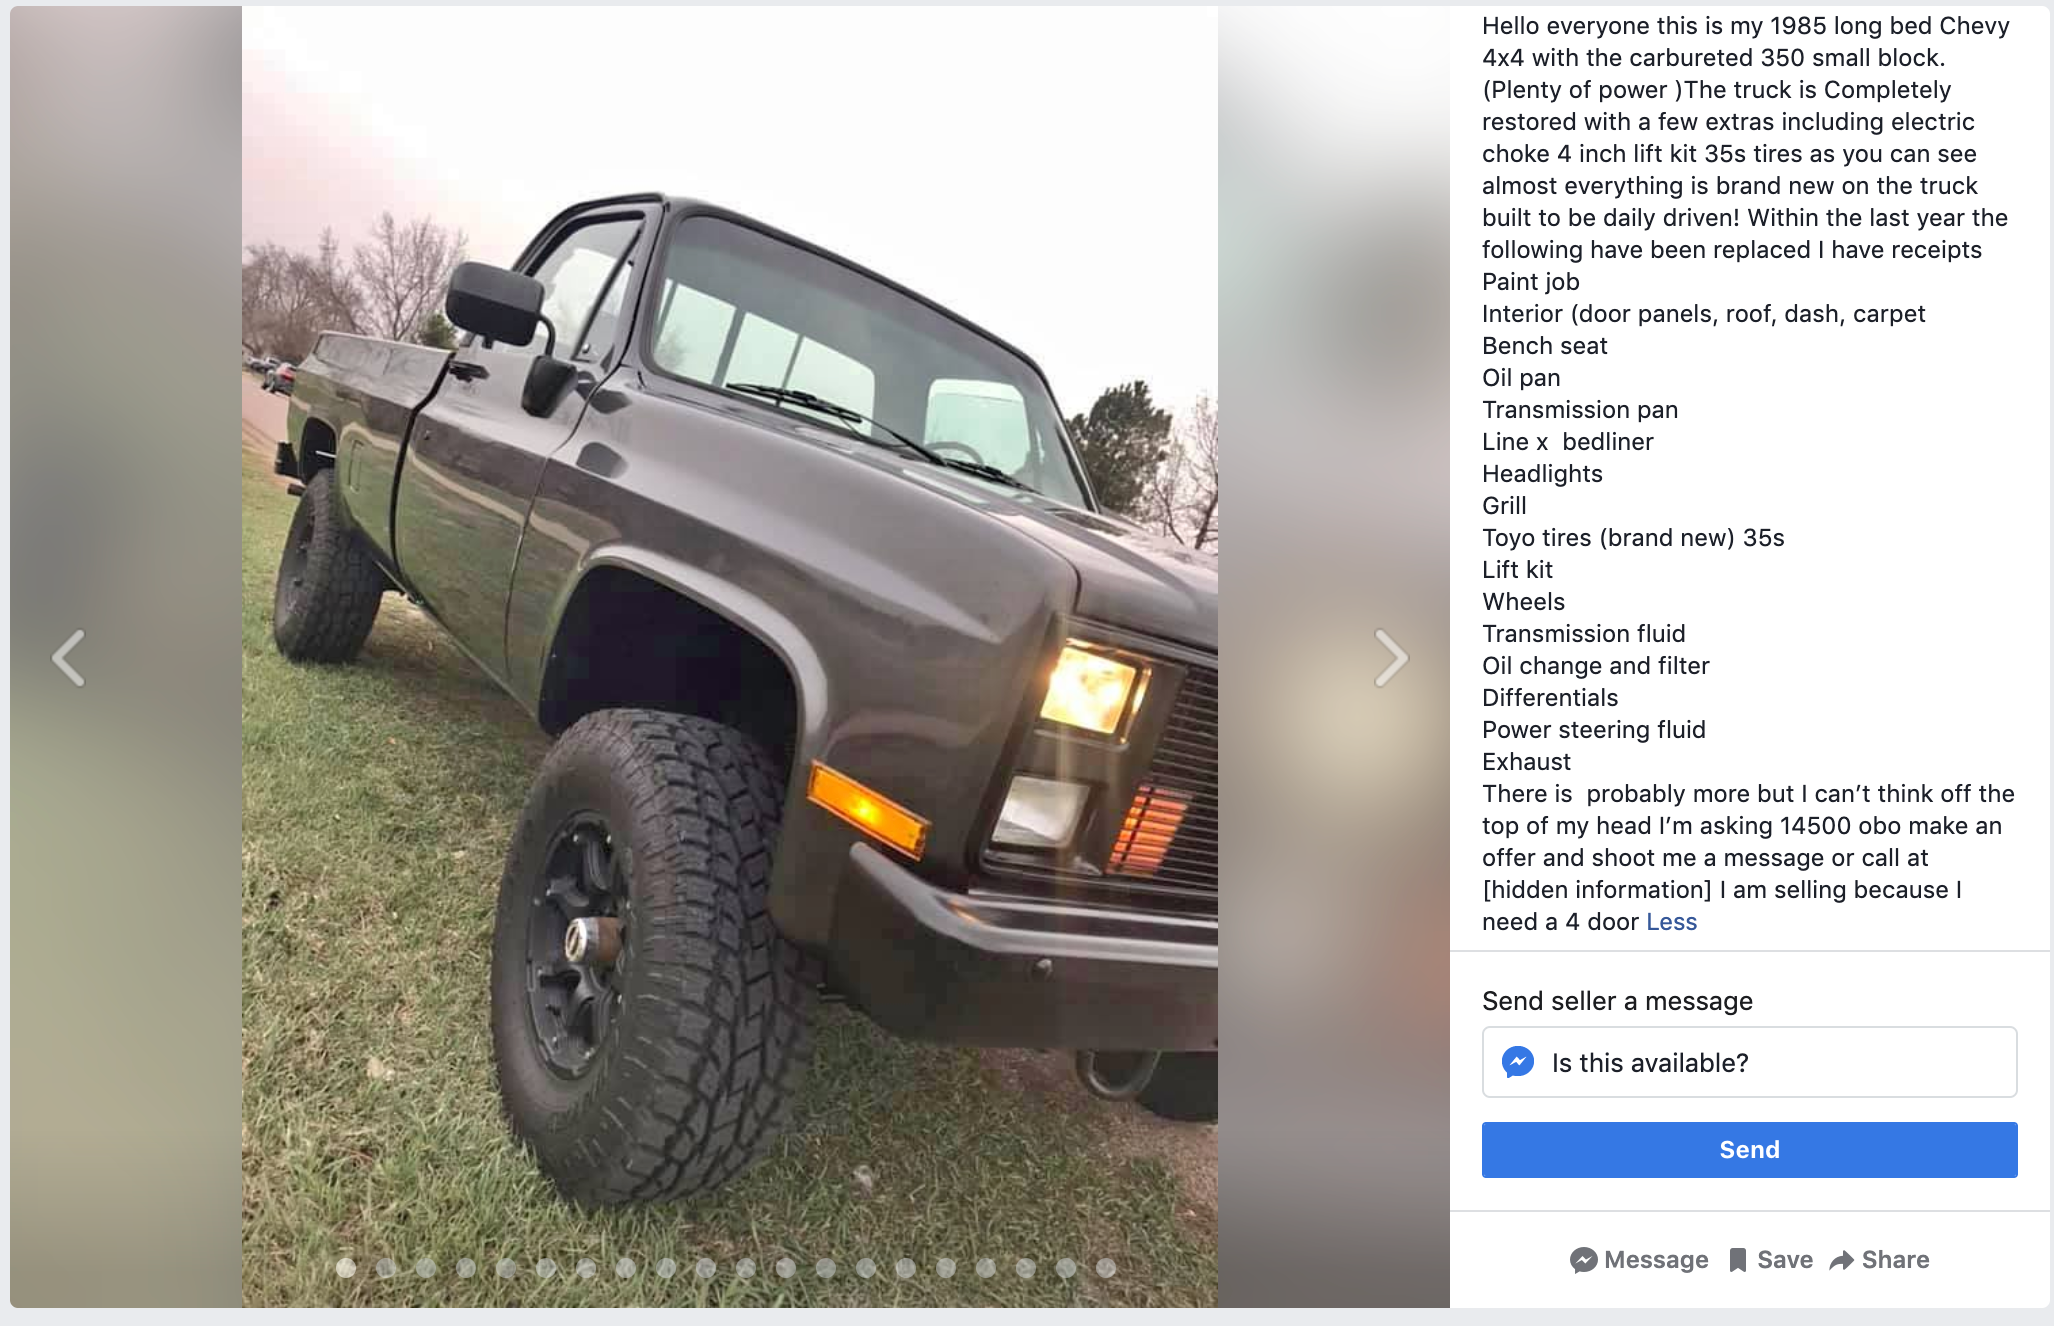Select the second-to-last photo indicator dot
Viewport: 2054px width, 1326px height.
pos(1066,1268)
